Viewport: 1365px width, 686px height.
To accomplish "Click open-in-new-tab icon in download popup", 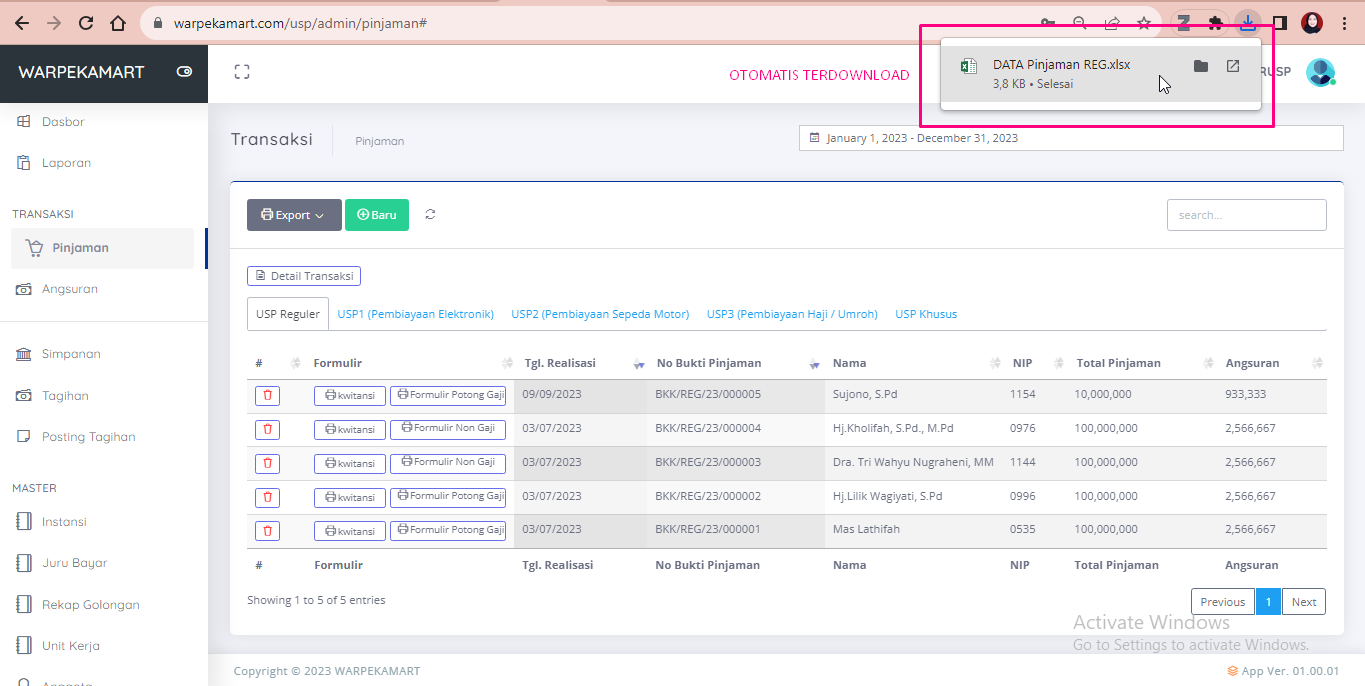I will (1233, 66).
